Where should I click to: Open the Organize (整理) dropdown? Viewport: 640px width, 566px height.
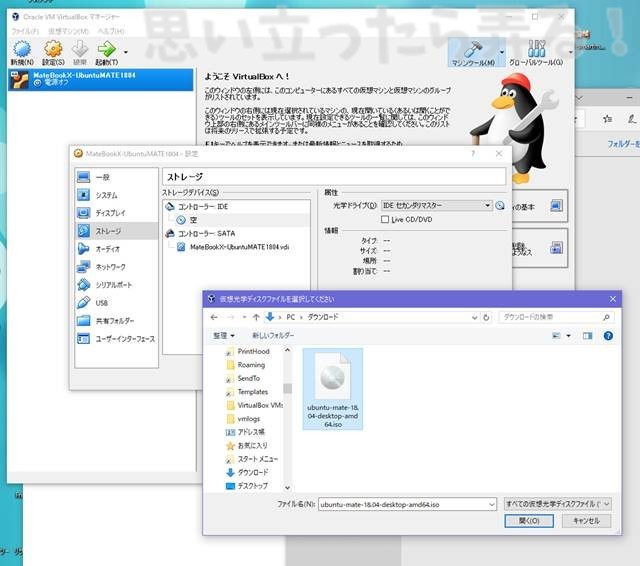[224, 335]
